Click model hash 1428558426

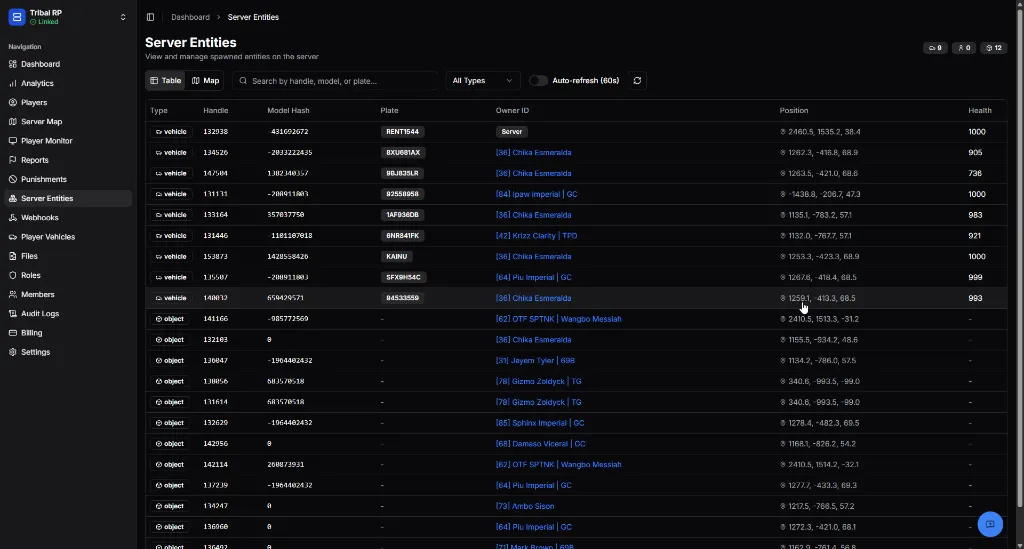click(287, 257)
